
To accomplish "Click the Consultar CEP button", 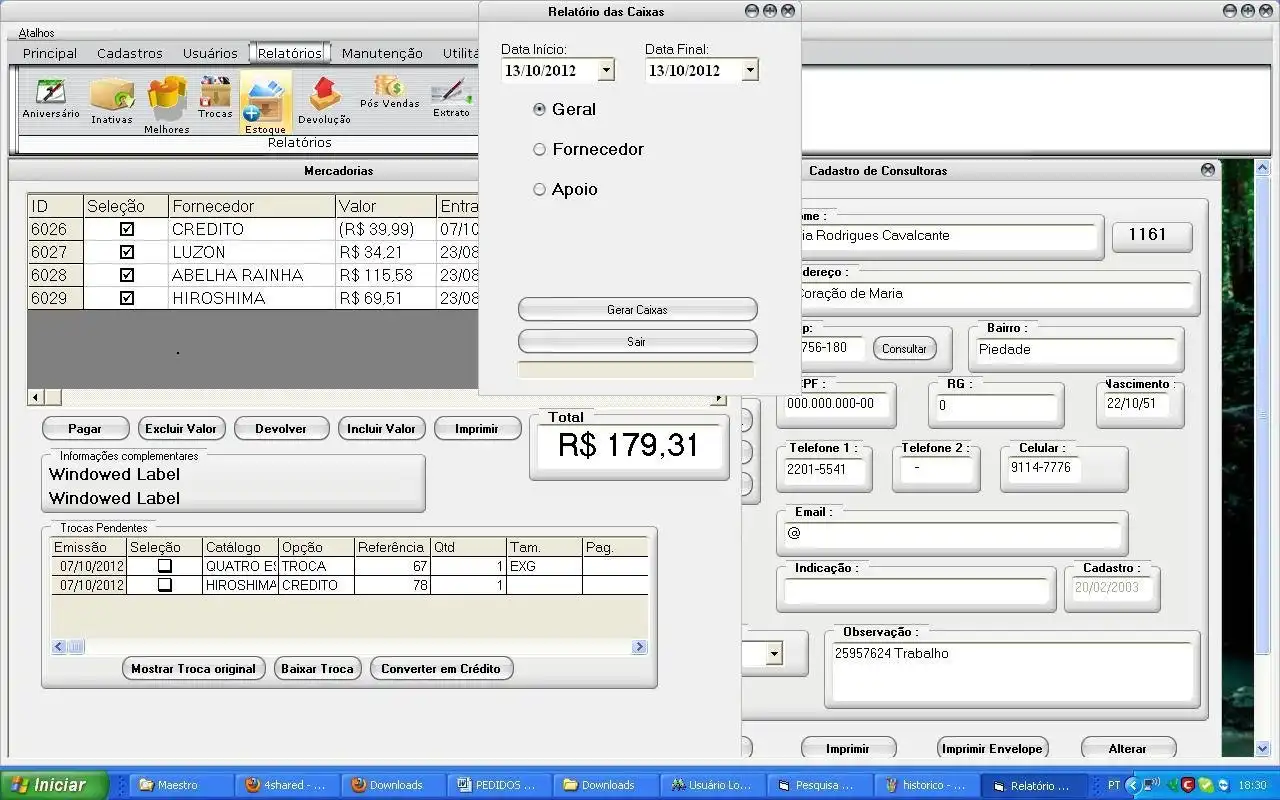I will 905,348.
